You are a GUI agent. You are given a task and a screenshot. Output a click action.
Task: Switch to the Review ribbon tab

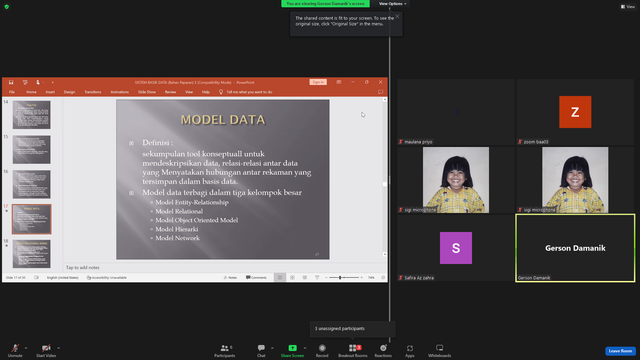coord(170,92)
